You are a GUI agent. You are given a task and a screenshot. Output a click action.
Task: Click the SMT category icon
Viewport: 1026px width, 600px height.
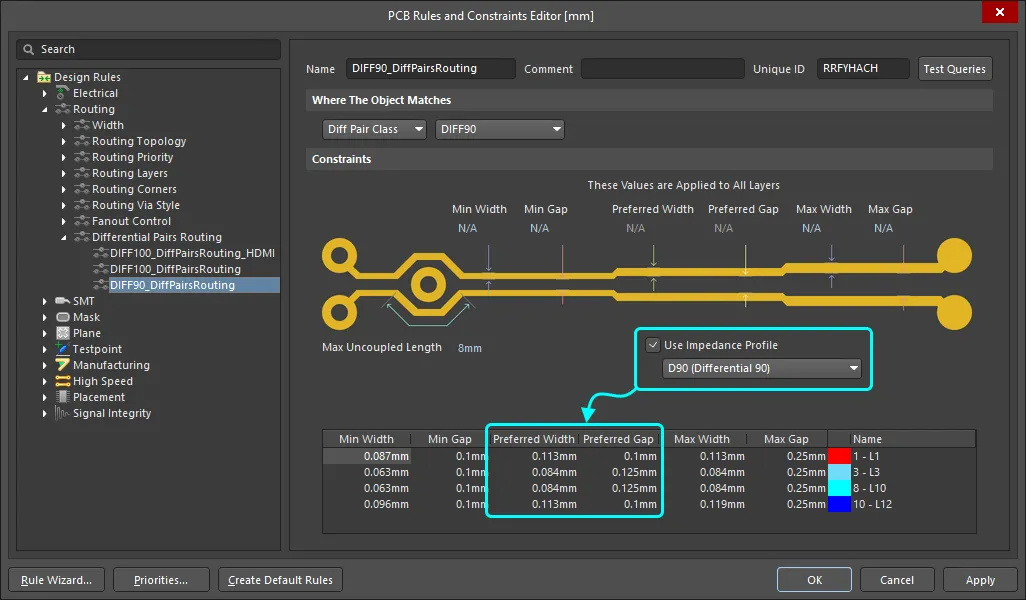coord(63,301)
